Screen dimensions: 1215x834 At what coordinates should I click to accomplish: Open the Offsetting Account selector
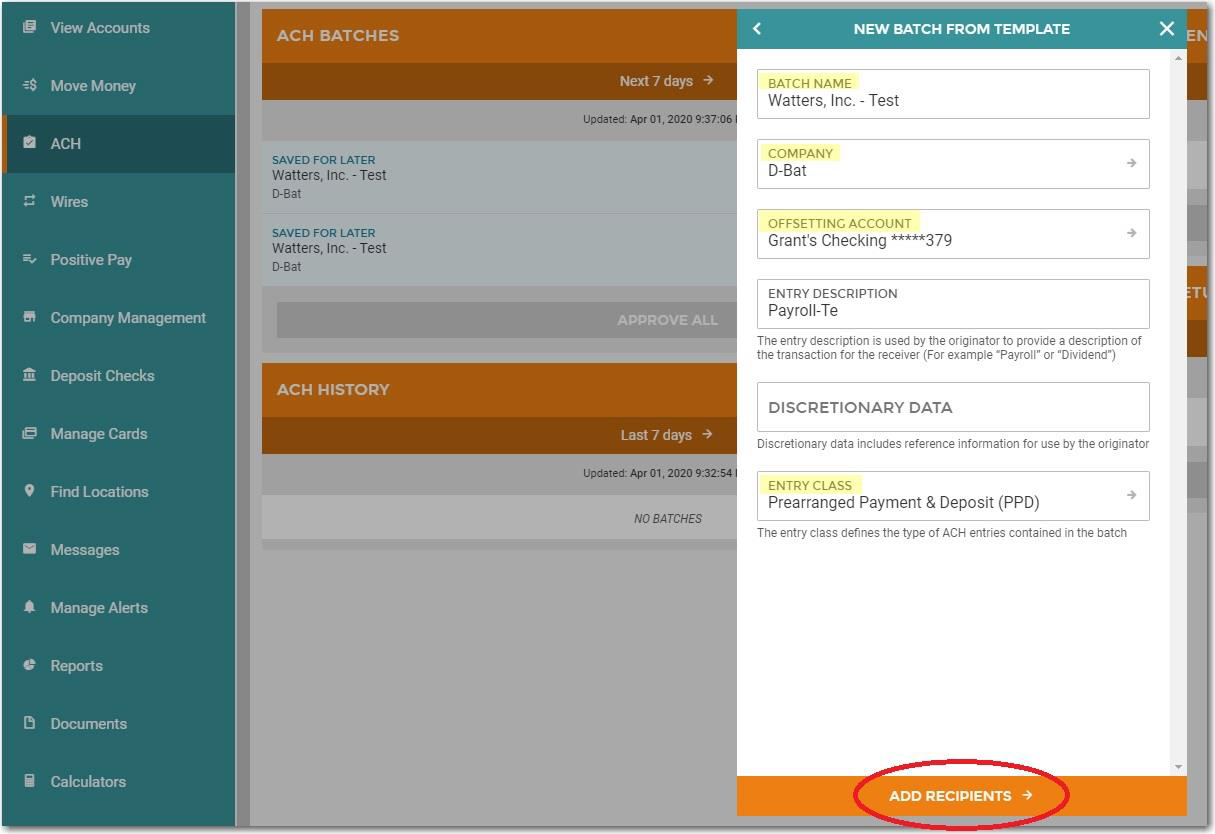pyautogui.click(x=952, y=234)
